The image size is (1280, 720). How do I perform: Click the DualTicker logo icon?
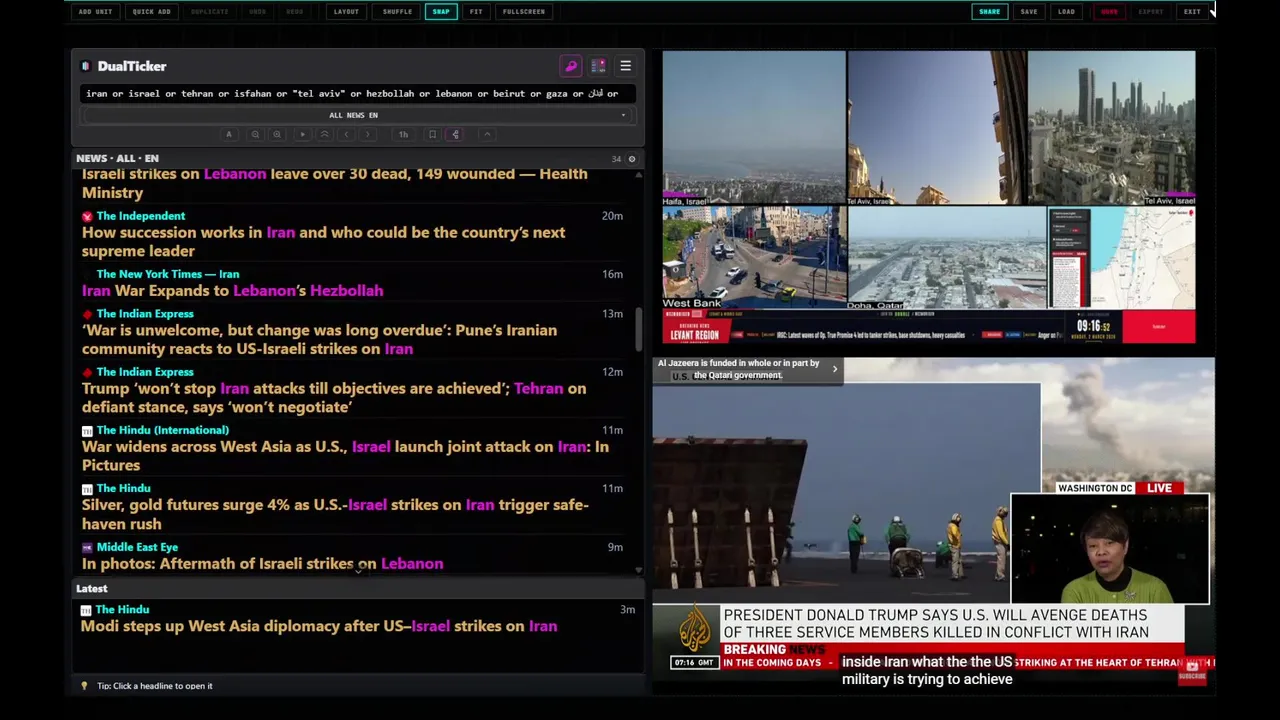click(x=86, y=66)
